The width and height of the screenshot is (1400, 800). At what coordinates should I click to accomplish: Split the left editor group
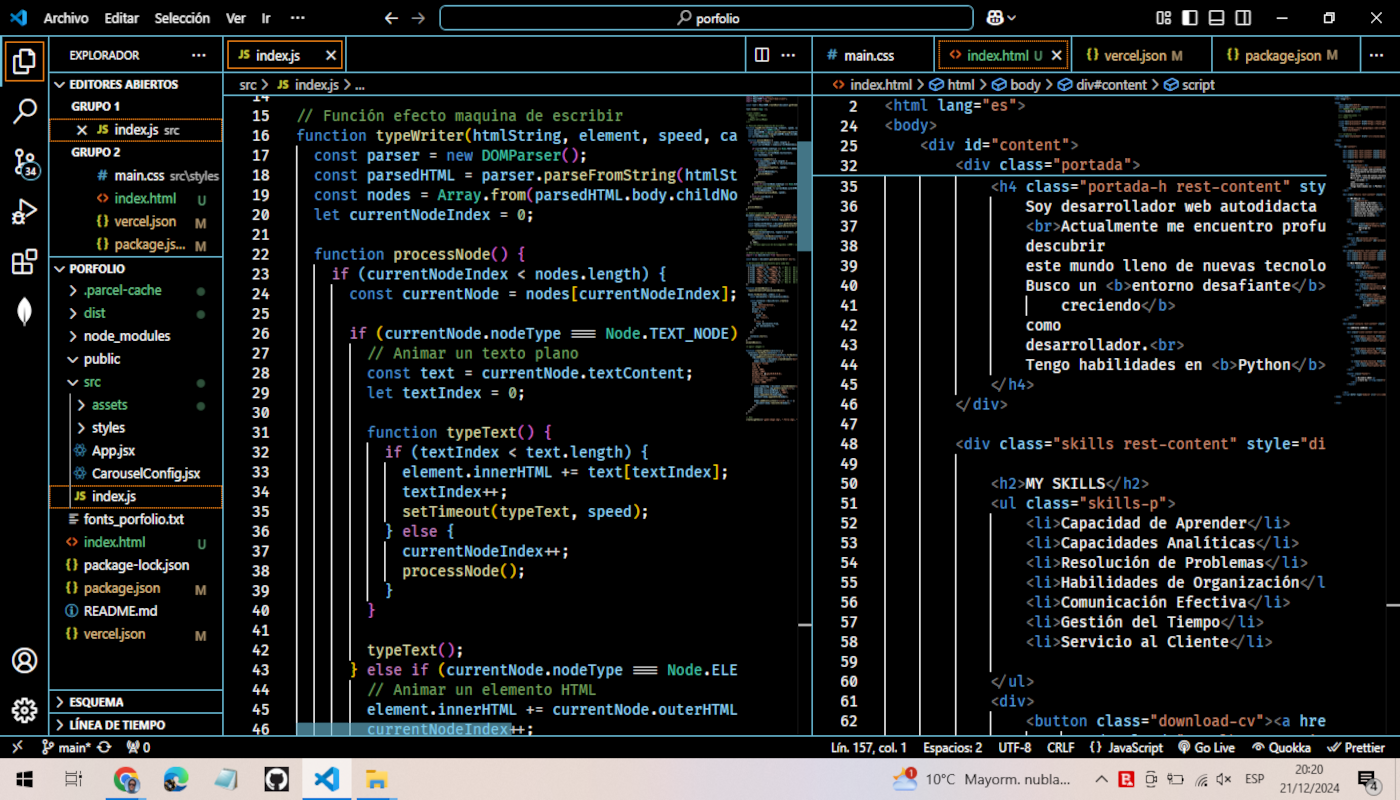[x=762, y=55]
